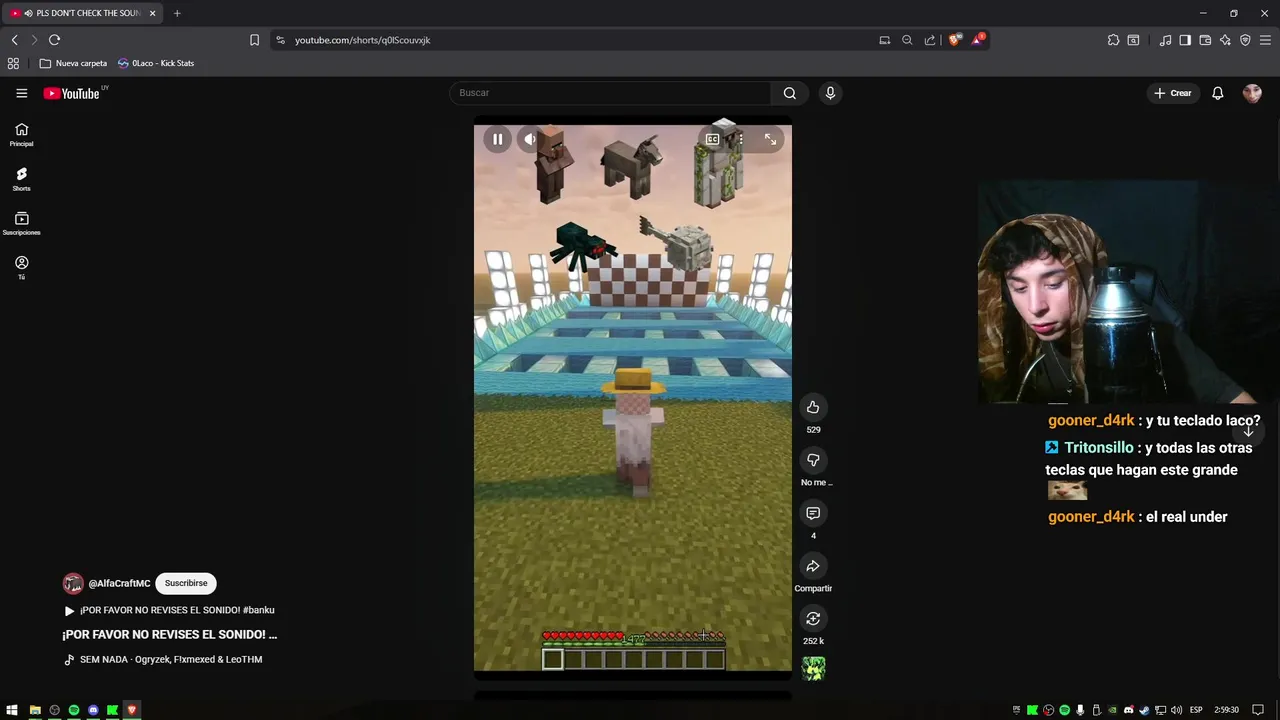Click the Crear create button
This screenshot has width=1280, height=720.
(1173, 93)
